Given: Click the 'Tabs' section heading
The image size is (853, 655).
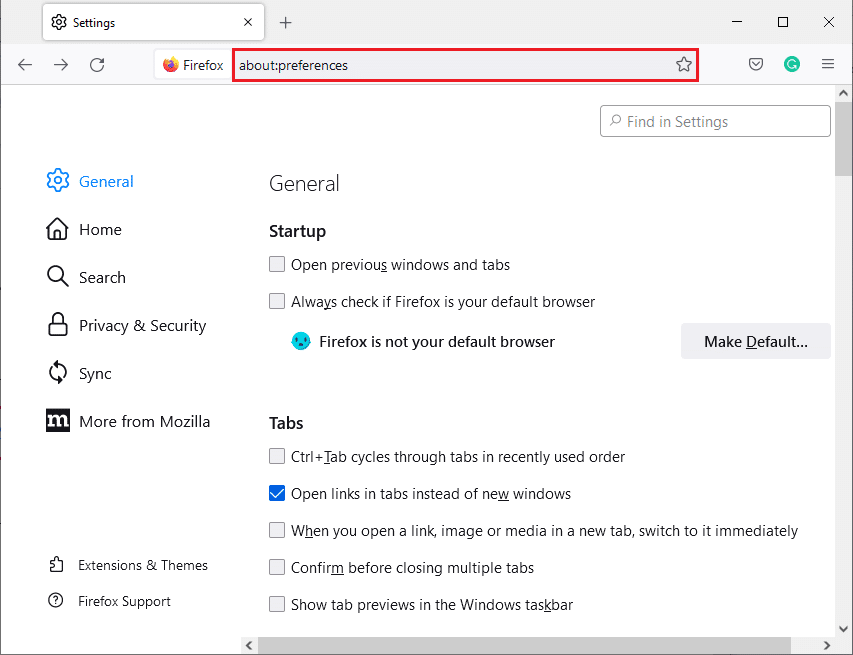Looking at the screenshot, I should (286, 423).
